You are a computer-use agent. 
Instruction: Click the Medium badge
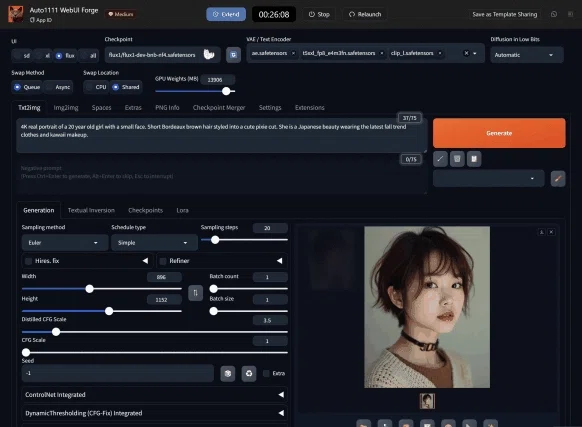[121, 14]
